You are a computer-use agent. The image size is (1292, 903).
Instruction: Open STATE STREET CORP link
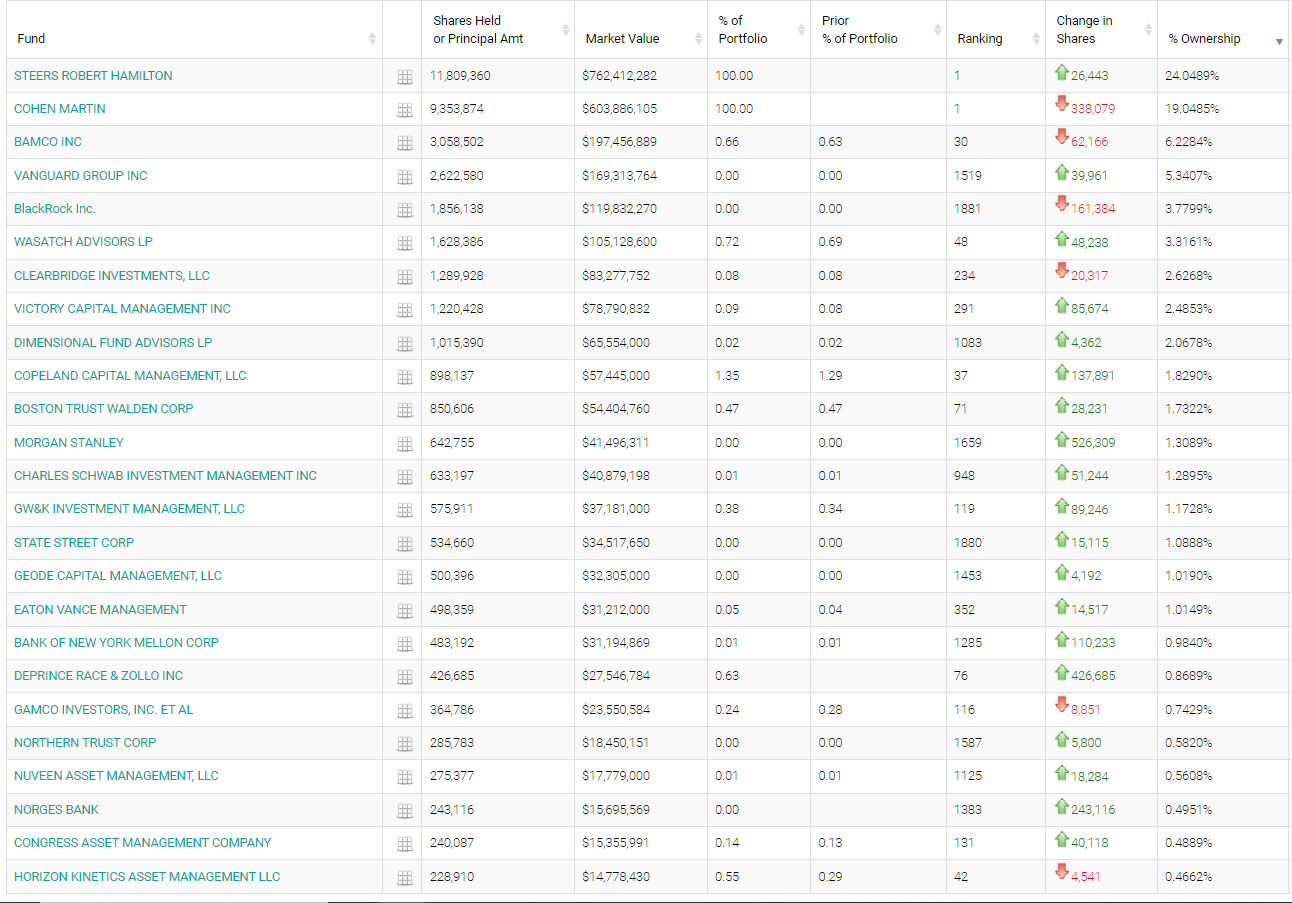[74, 543]
